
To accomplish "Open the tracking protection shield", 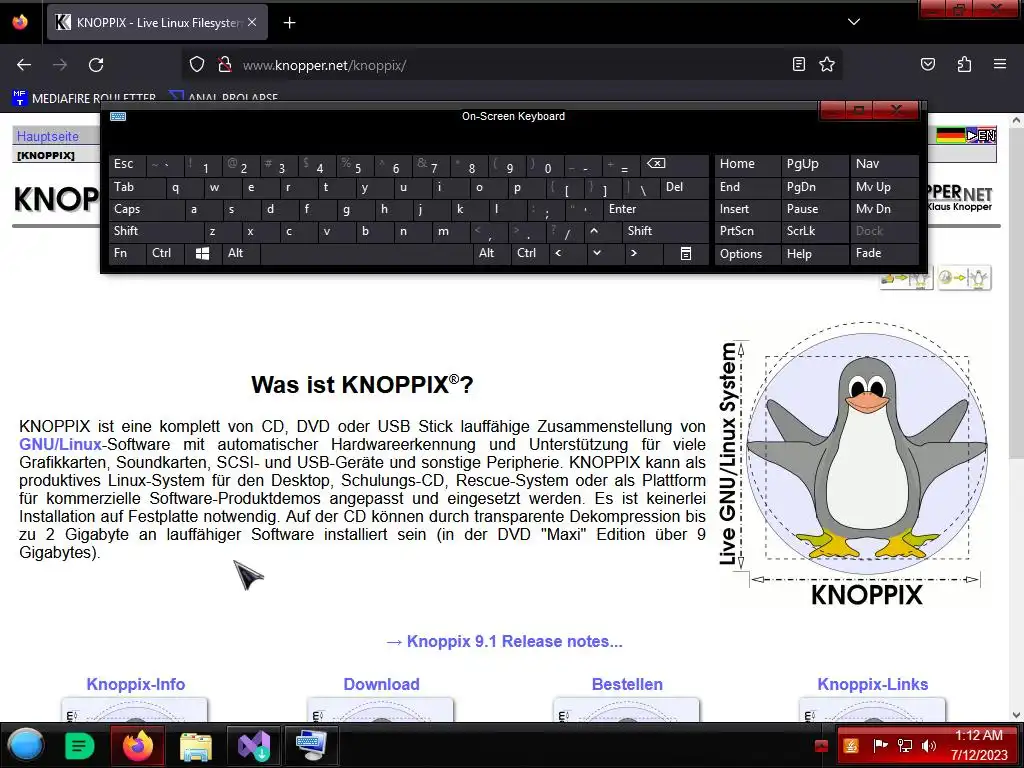I will 197,65.
